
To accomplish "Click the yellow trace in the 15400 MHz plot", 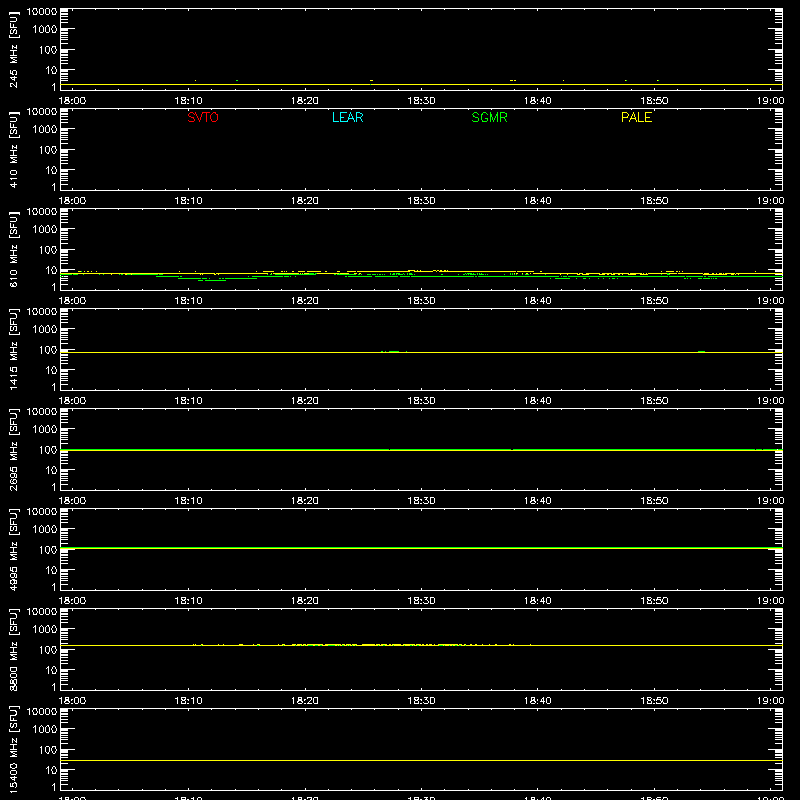I will point(421,761).
